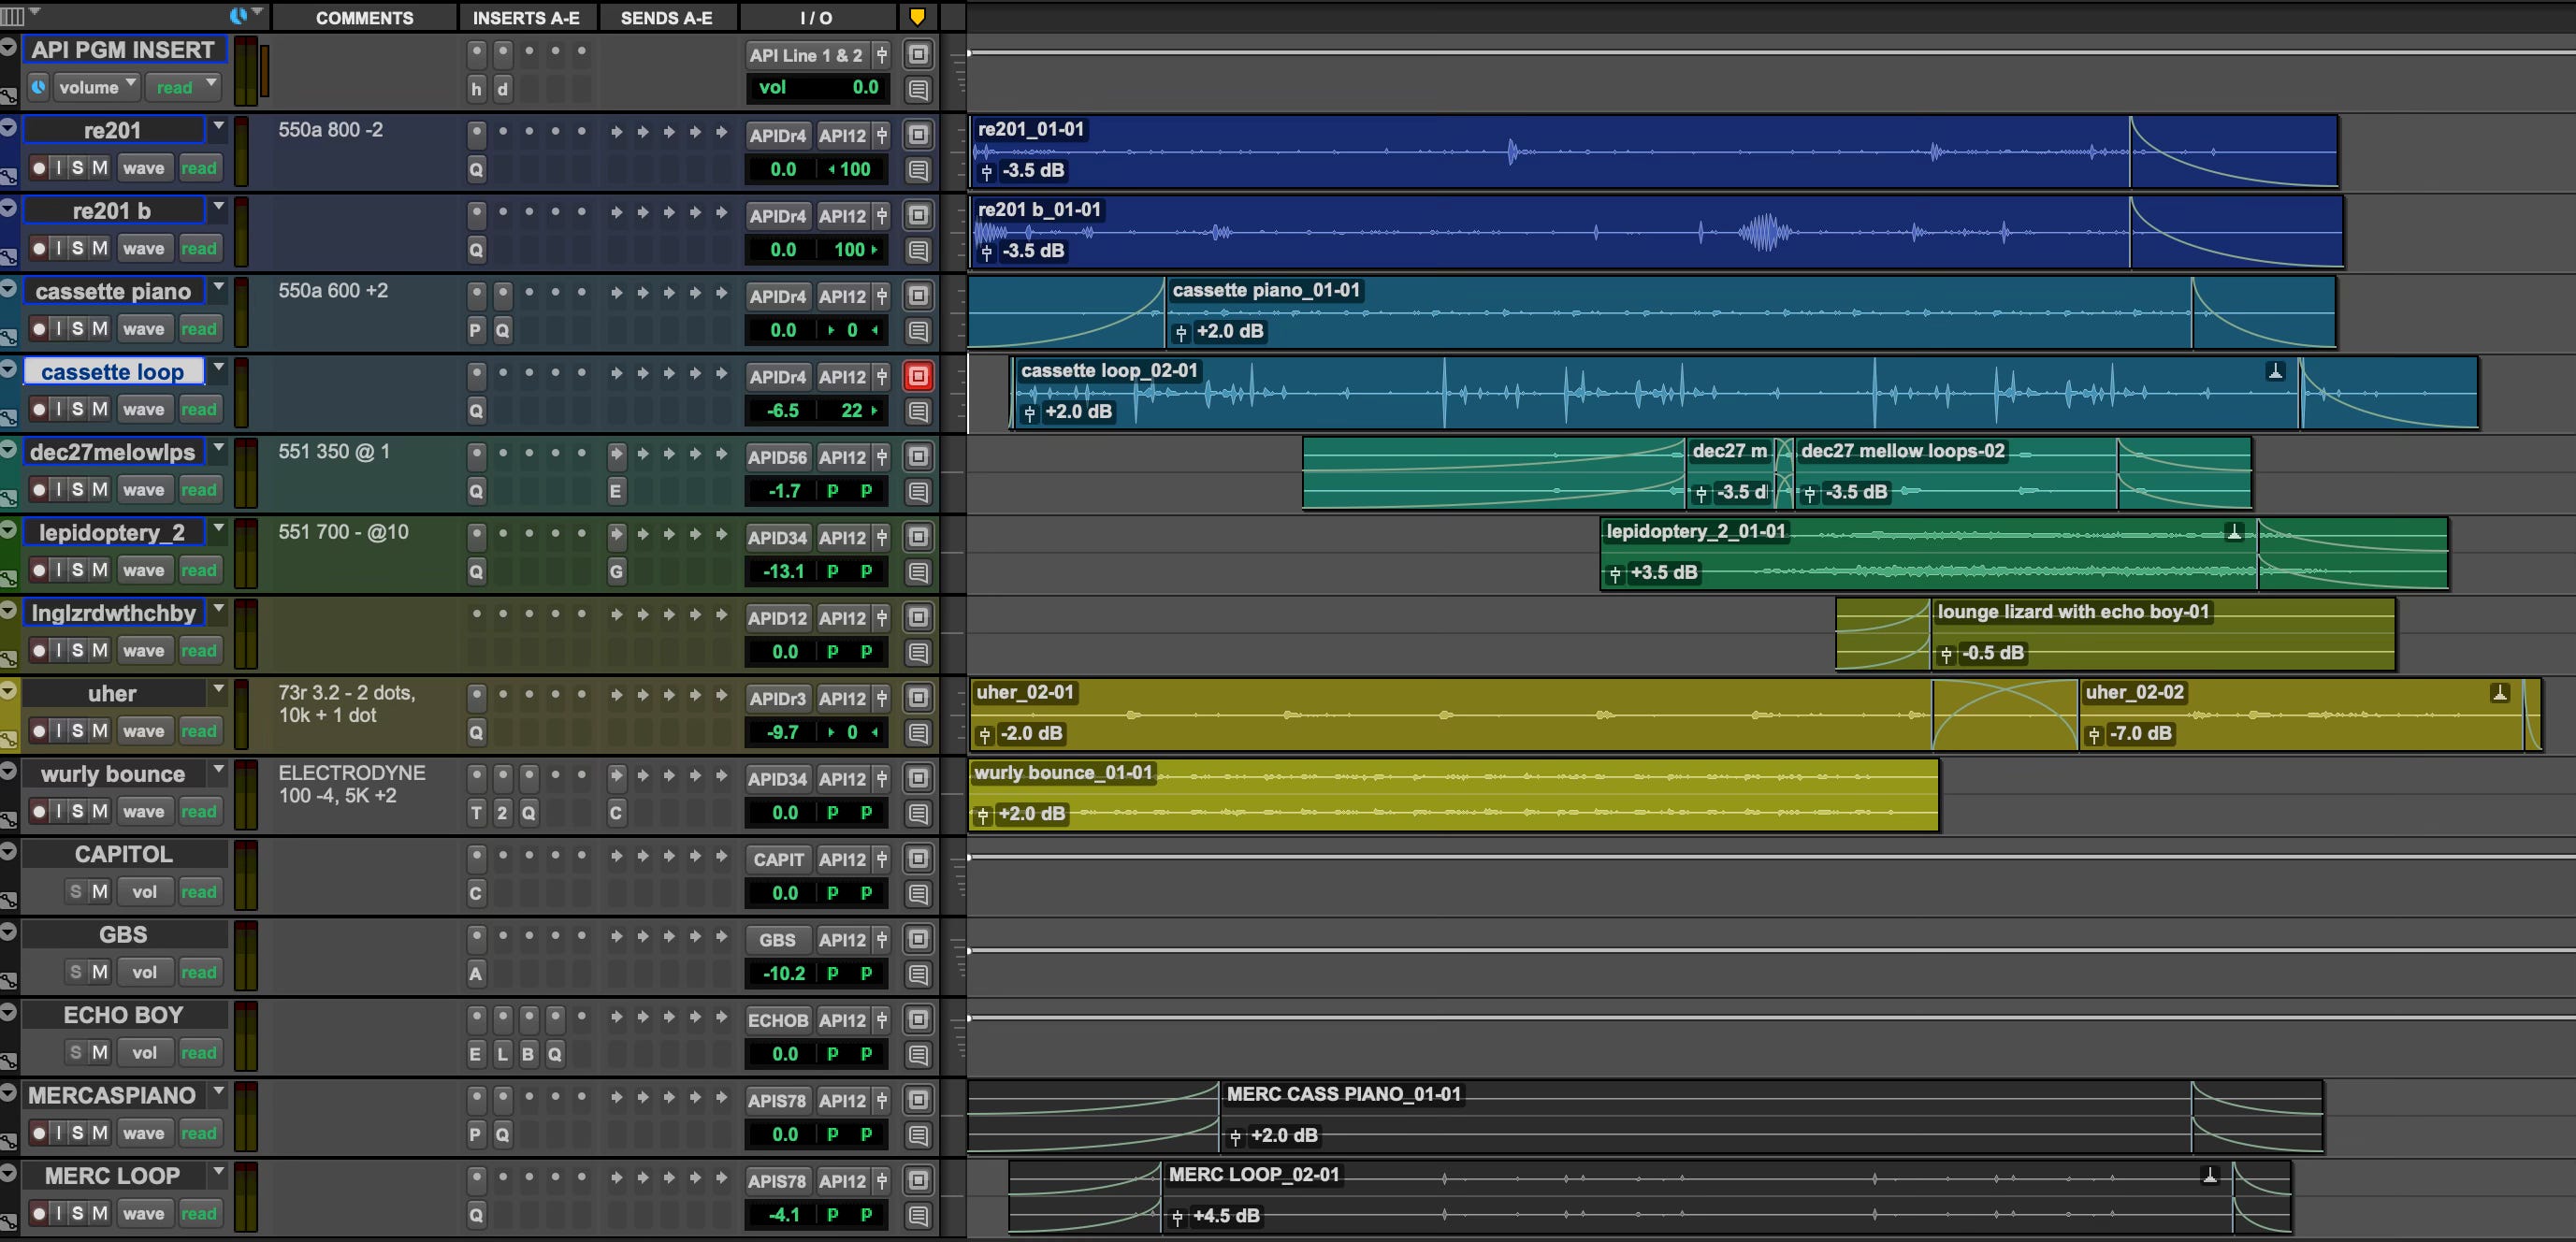Open the playlist dropdown arrow next to lepidoptery_2

pos(218,527)
